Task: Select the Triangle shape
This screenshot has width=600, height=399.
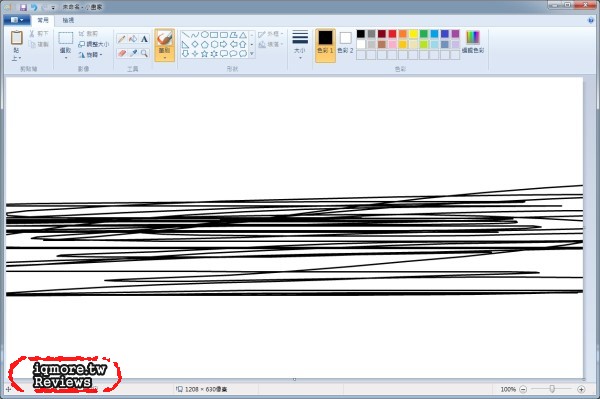Action: click(243, 35)
